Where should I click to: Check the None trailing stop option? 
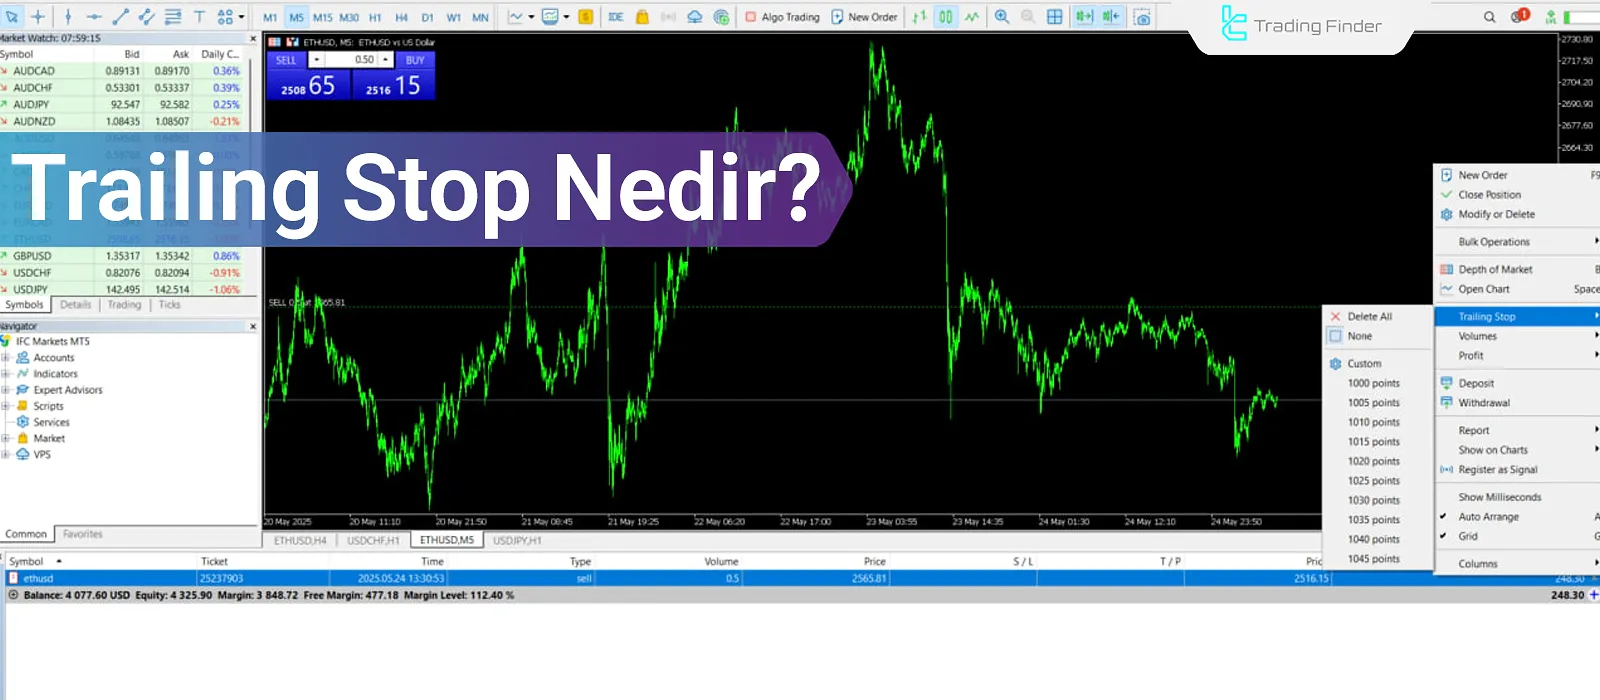(1359, 336)
